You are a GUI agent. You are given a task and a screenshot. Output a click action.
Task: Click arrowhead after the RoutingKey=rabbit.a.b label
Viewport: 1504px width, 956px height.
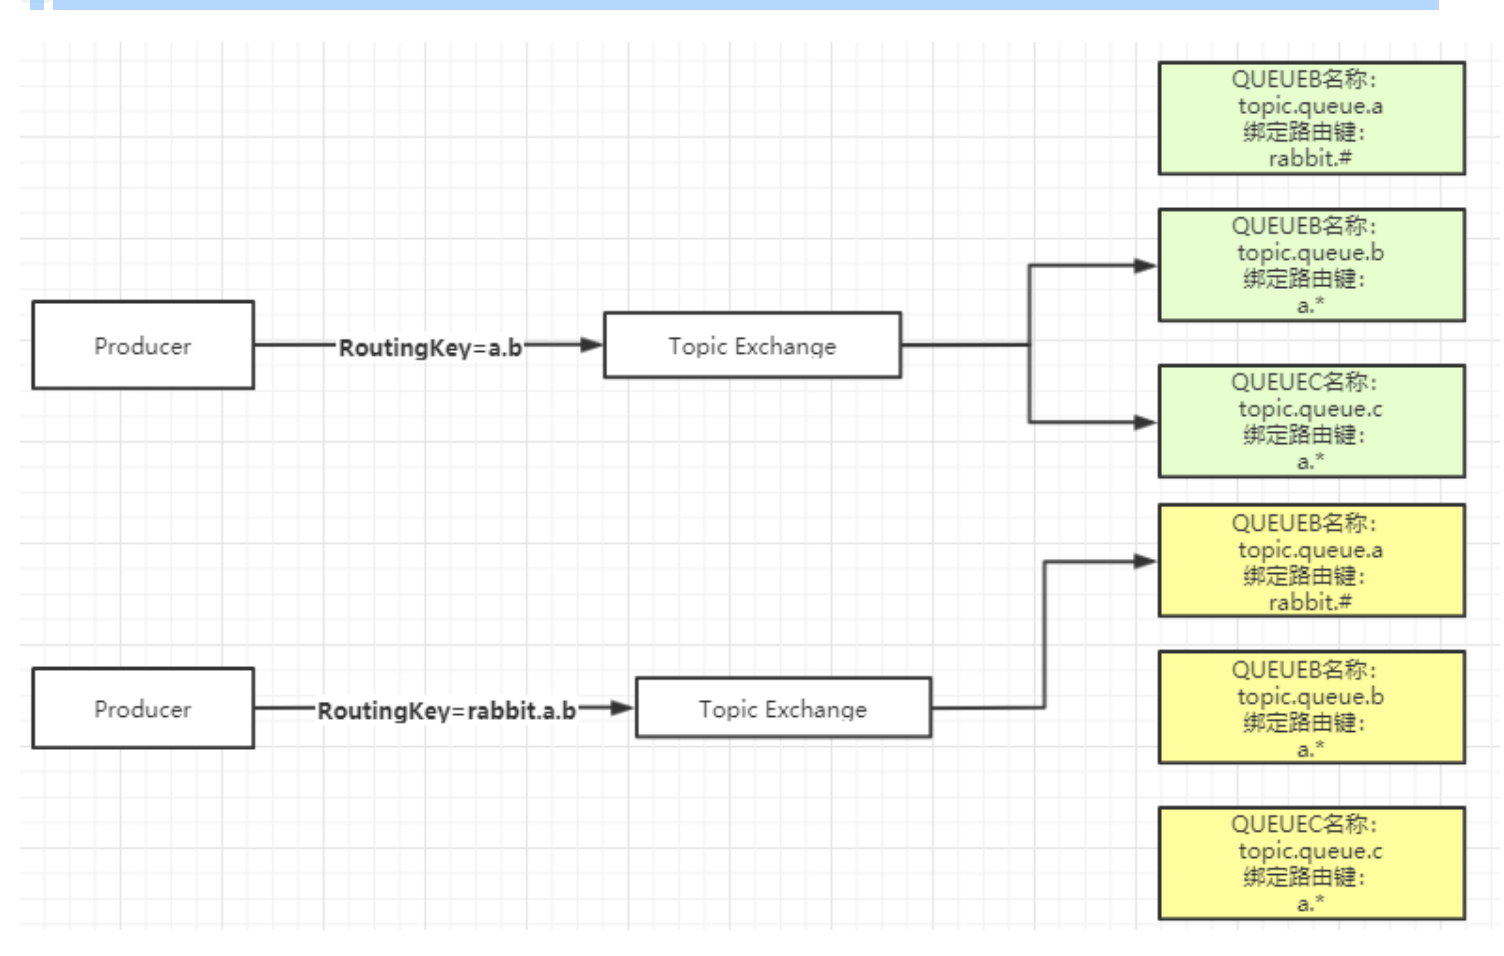coord(622,708)
